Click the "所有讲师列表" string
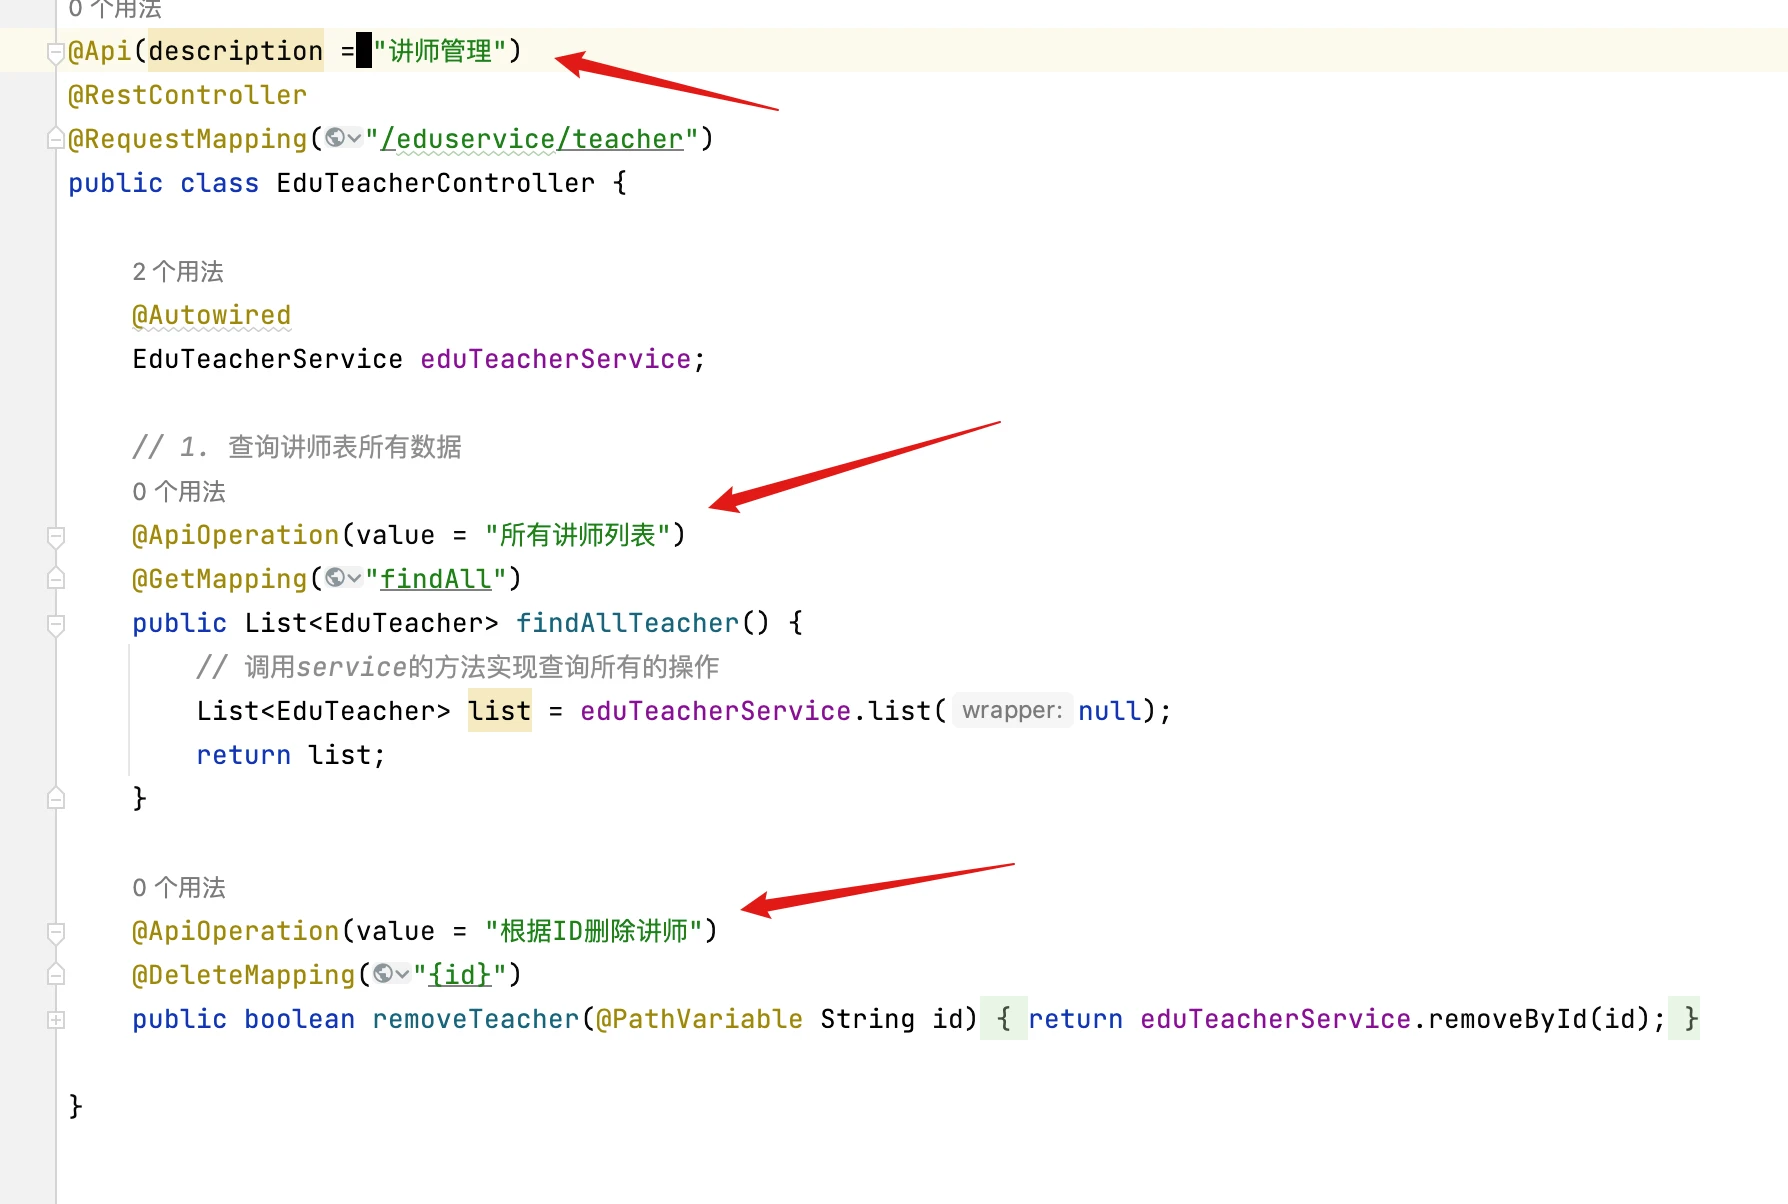 pyautogui.click(x=578, y=535)
